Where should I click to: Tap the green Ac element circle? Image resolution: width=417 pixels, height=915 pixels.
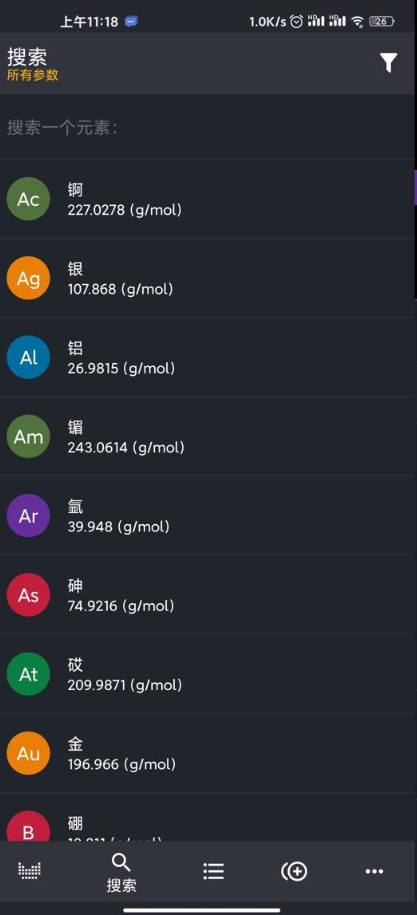tap(28, 199)
